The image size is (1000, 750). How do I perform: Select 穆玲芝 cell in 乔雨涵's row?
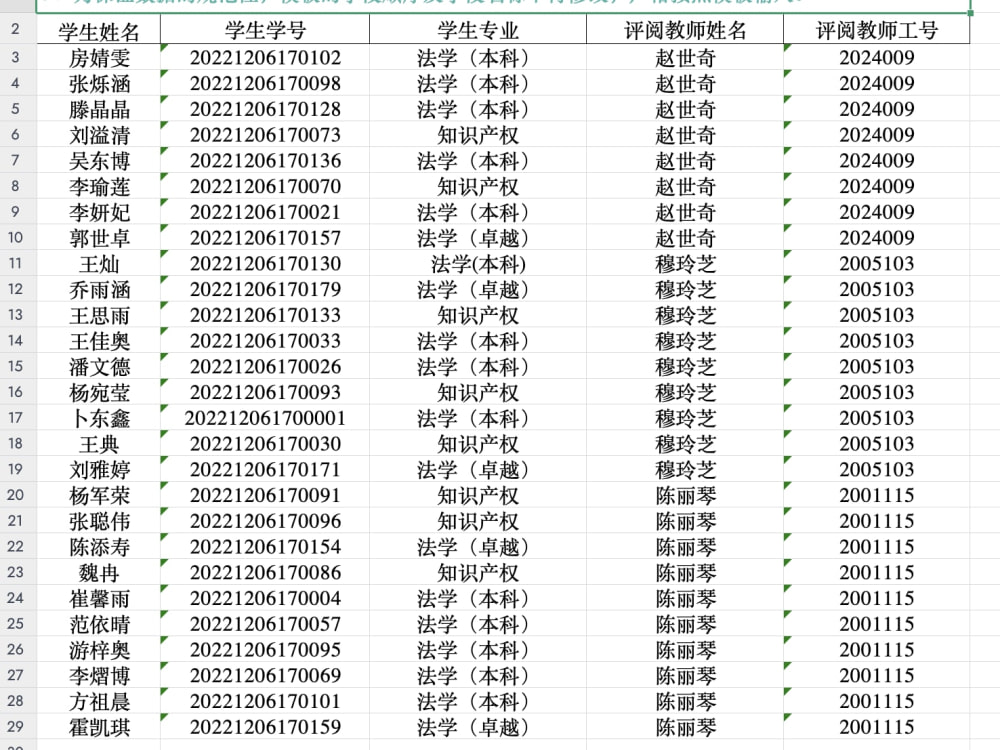pyautogui.click(x=685, y=289)
